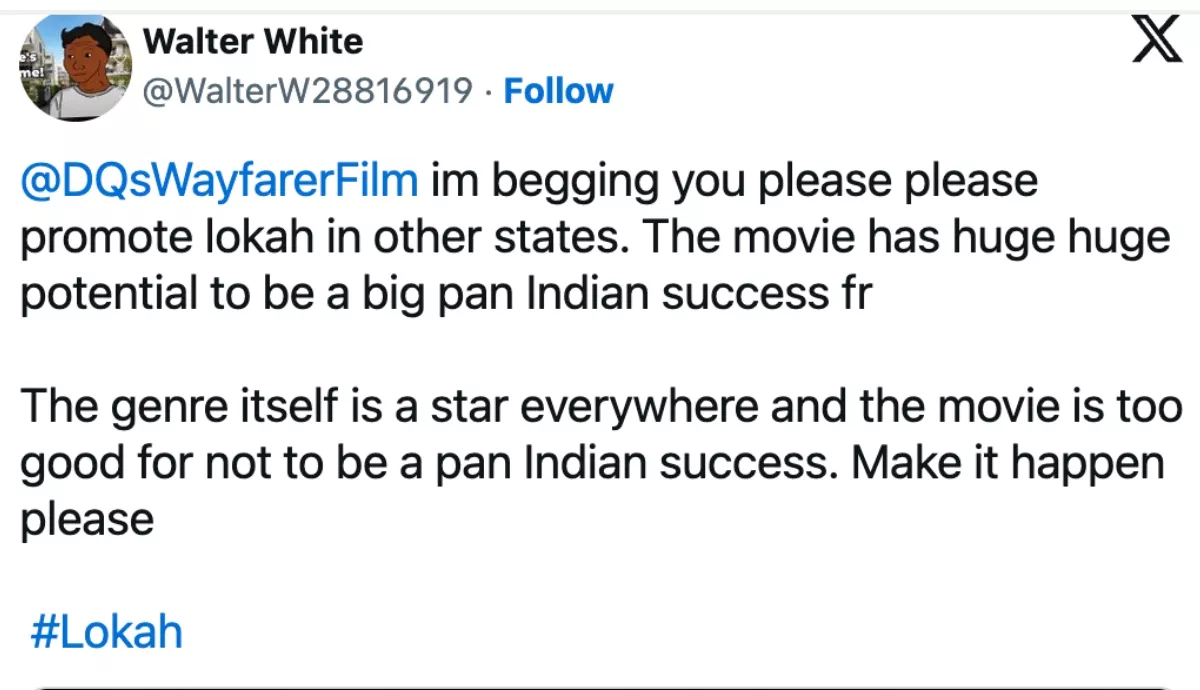The height and width of the screenshot is (690, 1200).
Task: Open the @DQsWayfarerFilm mention link
Action: pyautogui.click(x=218, y=182)
